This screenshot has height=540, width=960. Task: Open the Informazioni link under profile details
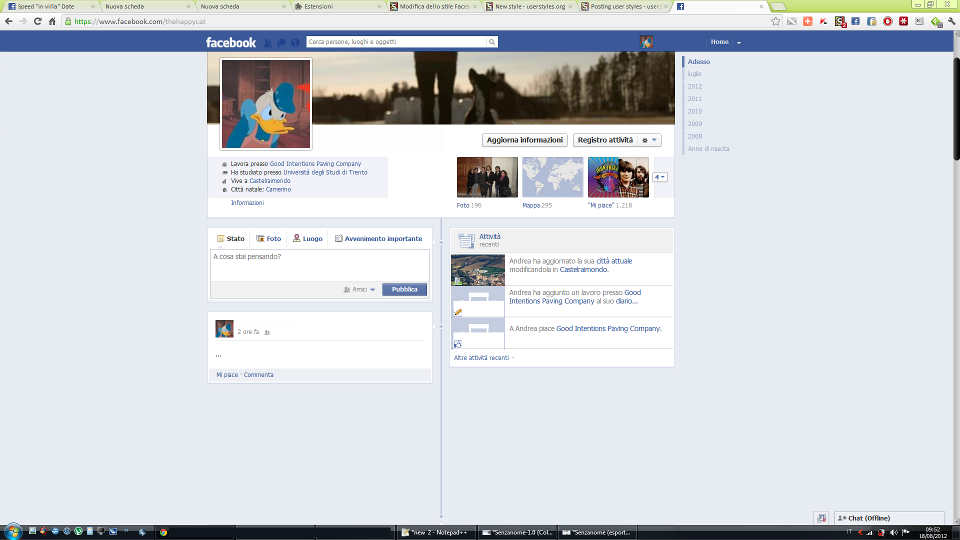247,203
